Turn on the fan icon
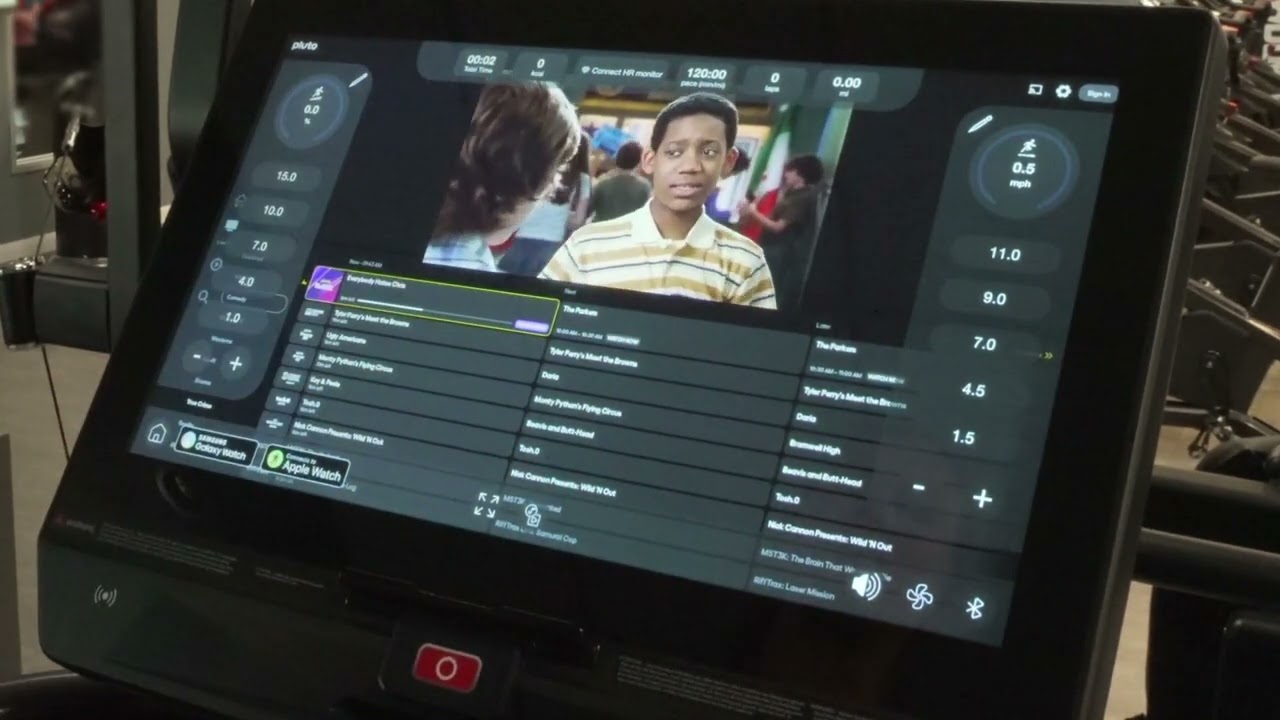 [919, 596]
